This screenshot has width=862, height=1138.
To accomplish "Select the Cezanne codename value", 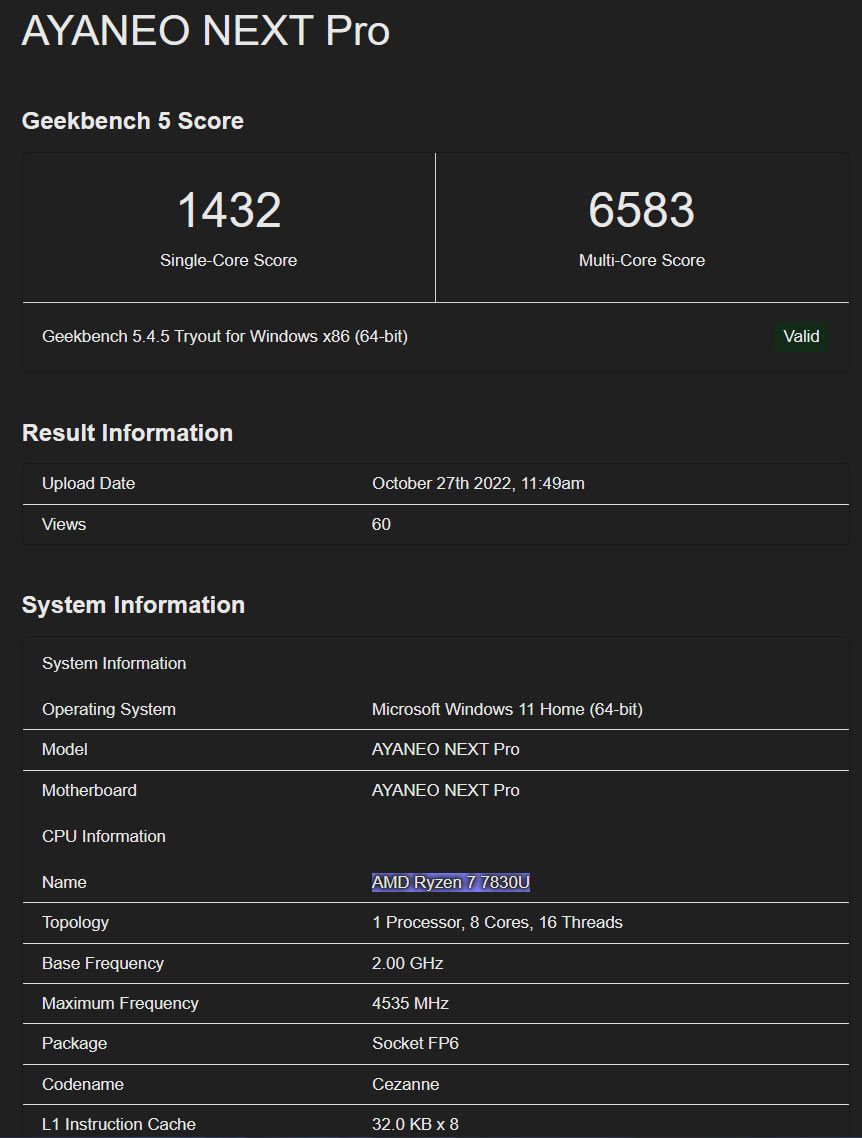I will (406, 1084).
